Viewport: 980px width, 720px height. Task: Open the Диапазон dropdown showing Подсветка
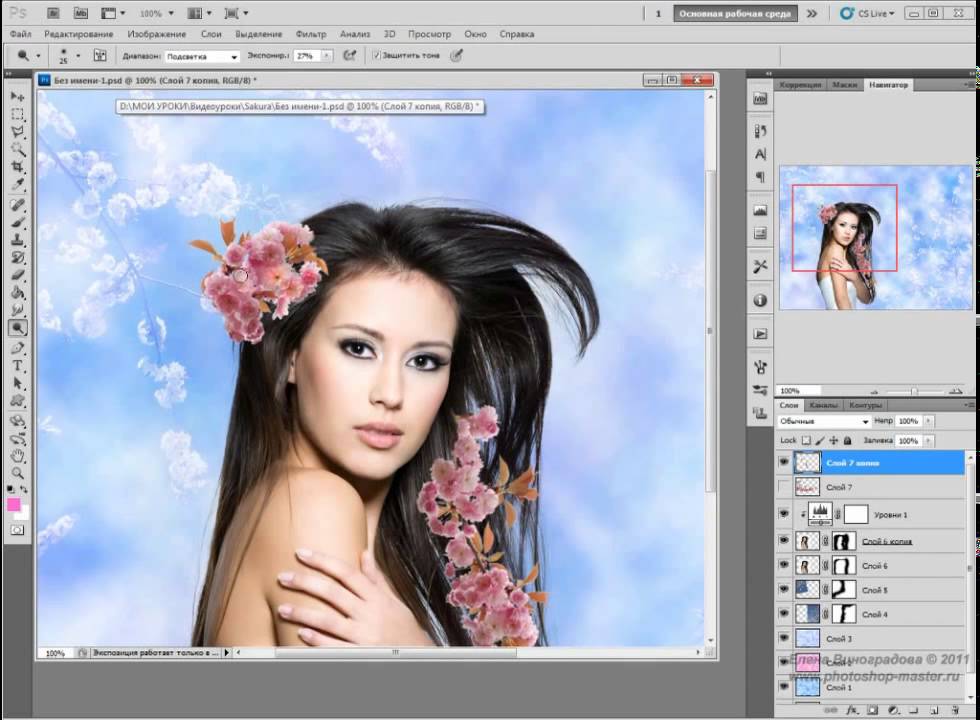point(202,56)
